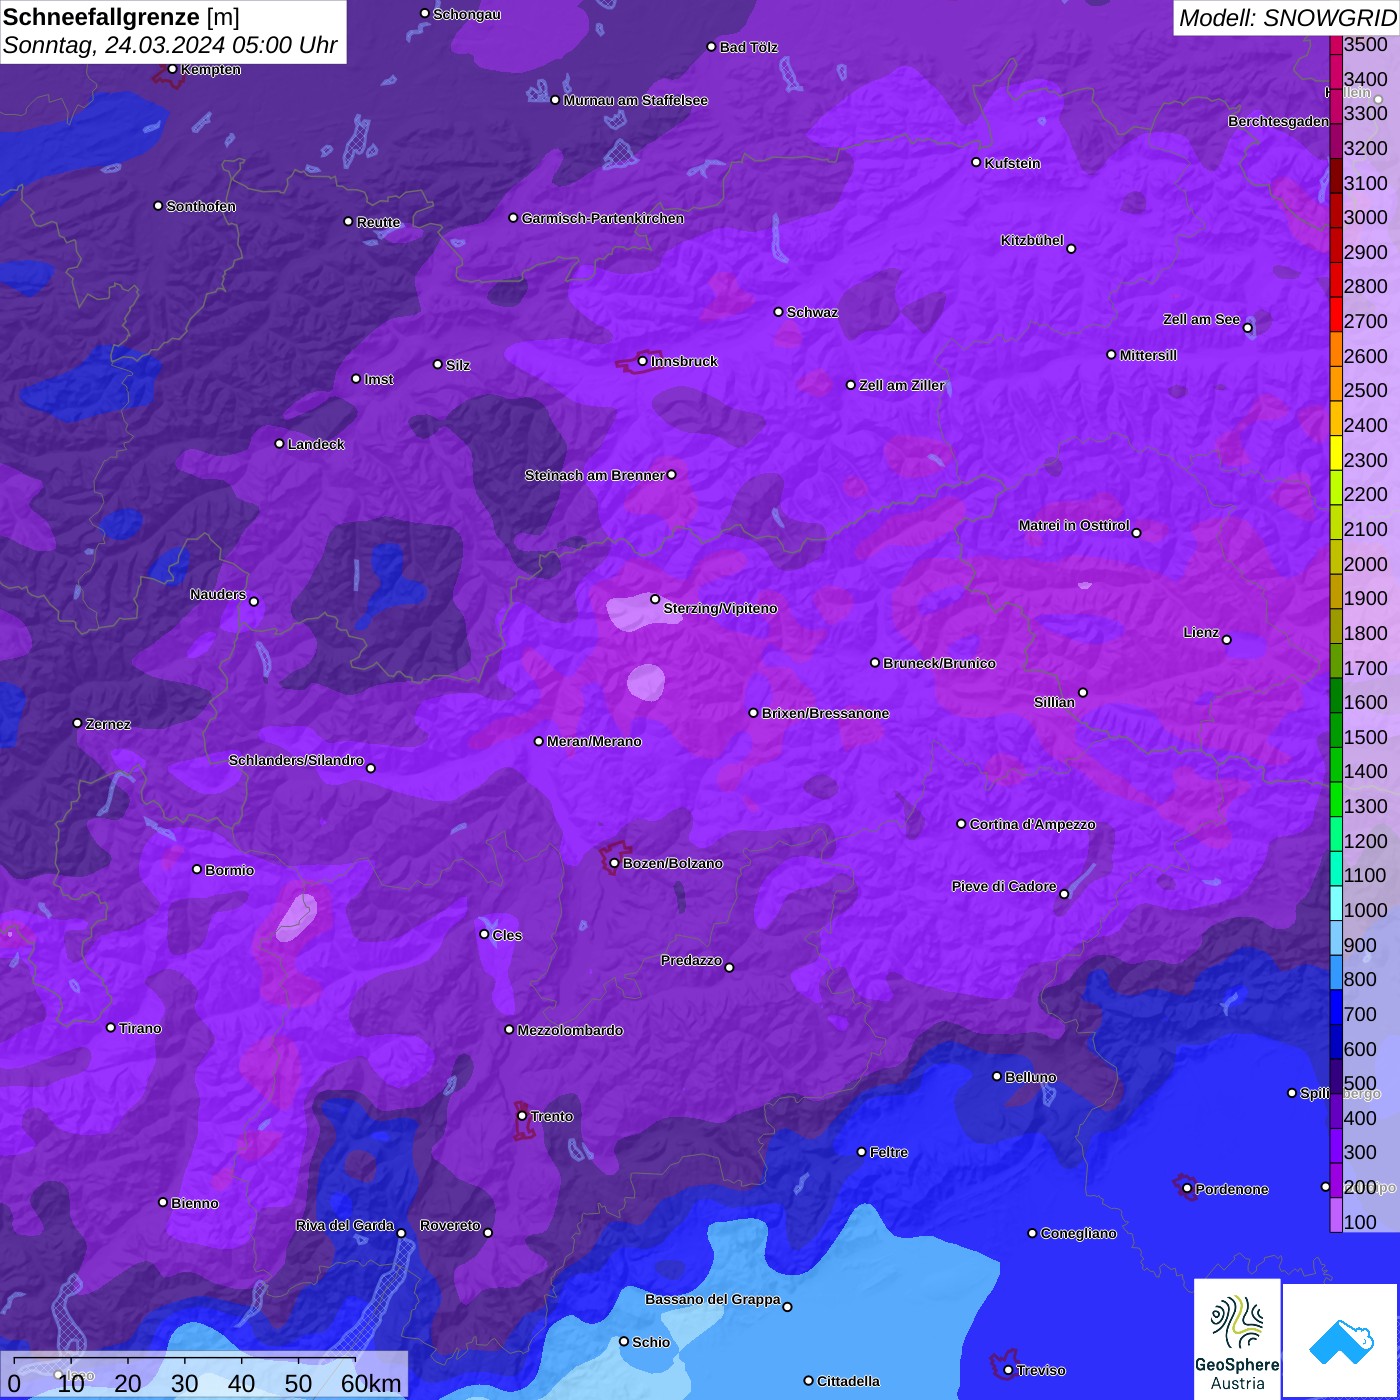1400x1400 pixels.
Task: Click the Tirano location dot
Action: coord(111,1027)
